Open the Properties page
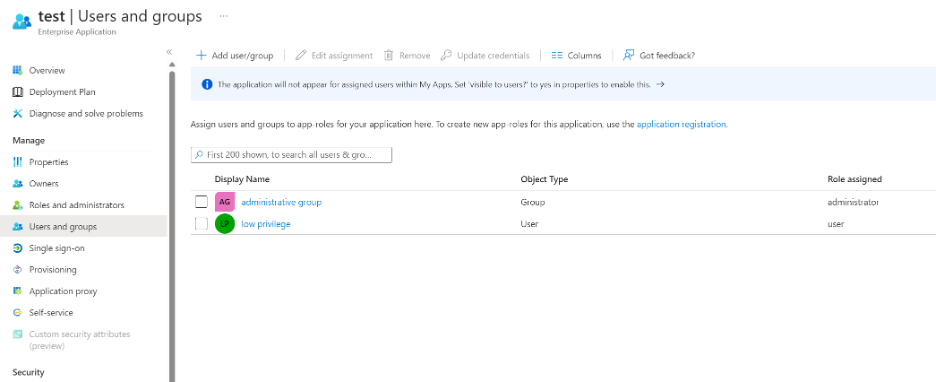936x382 pixels. (49, 162)
